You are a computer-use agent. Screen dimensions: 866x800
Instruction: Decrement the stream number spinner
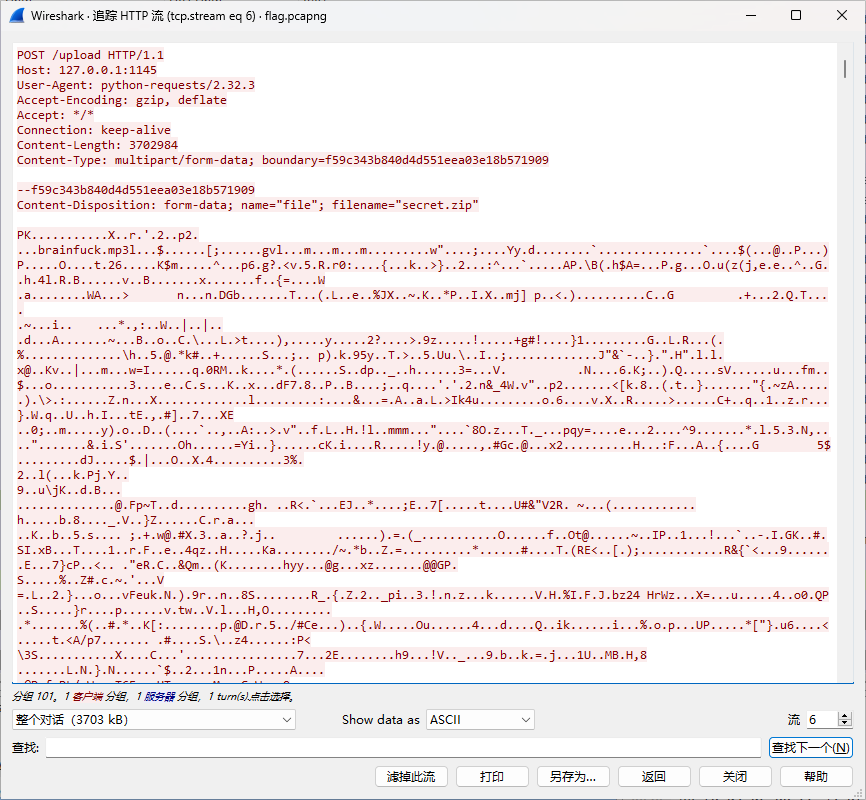(x=845, y=723)
